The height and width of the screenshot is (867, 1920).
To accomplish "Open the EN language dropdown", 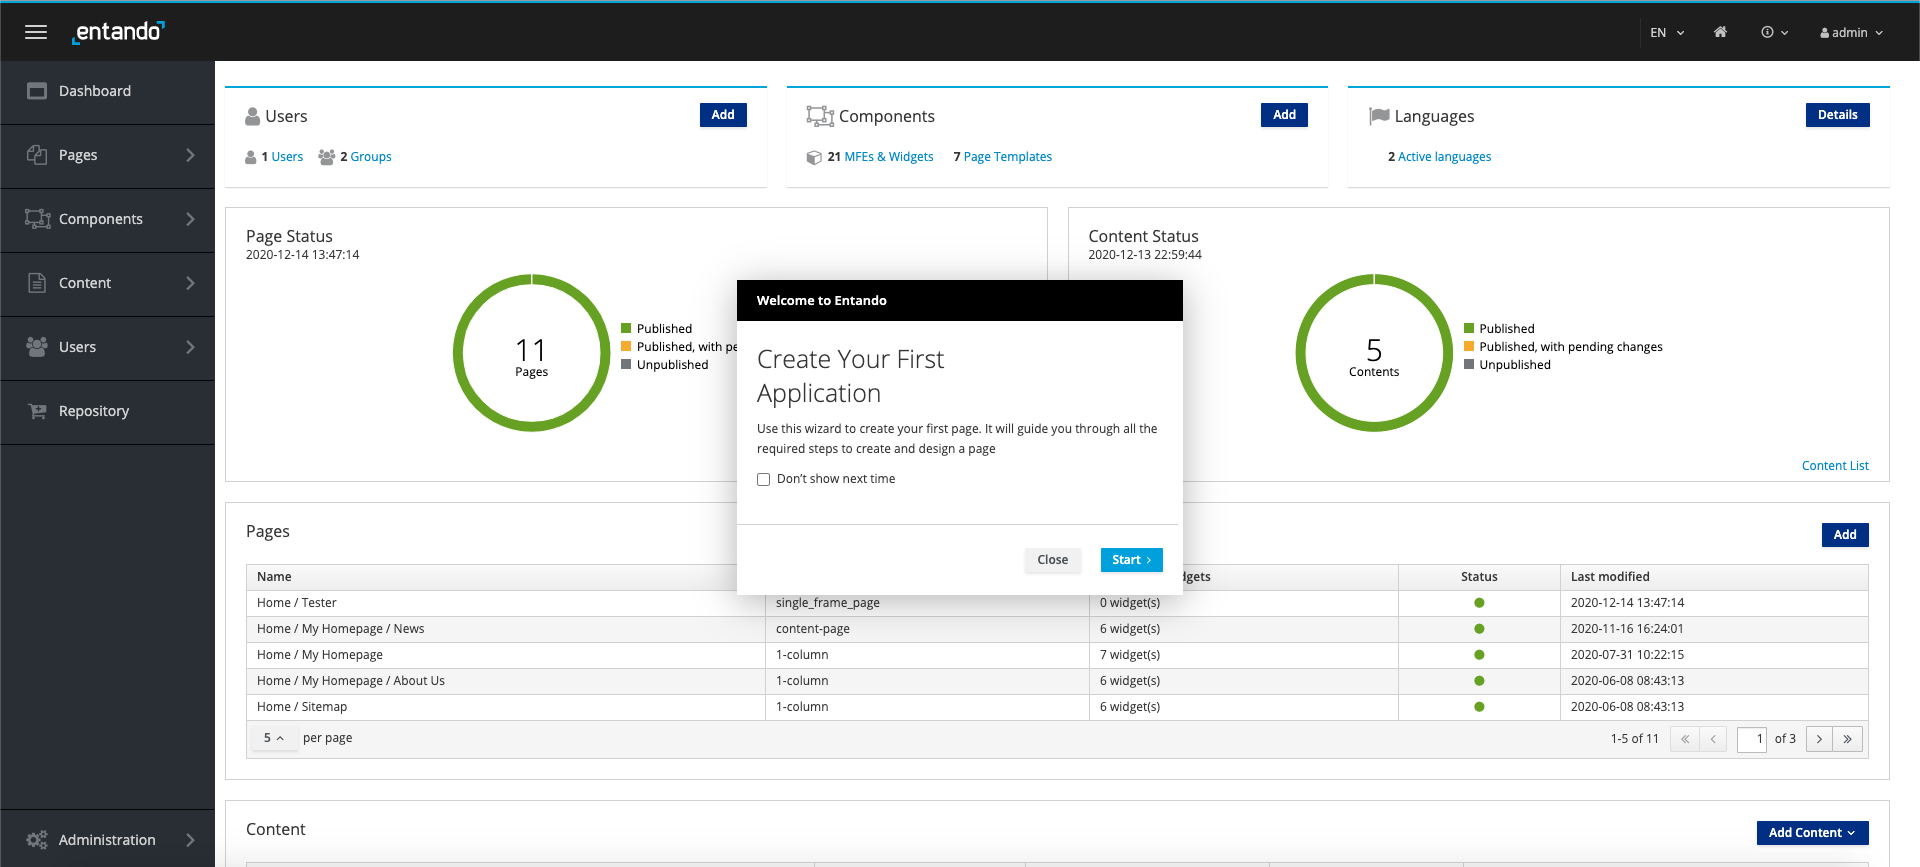I will (x=1667, y=32).
